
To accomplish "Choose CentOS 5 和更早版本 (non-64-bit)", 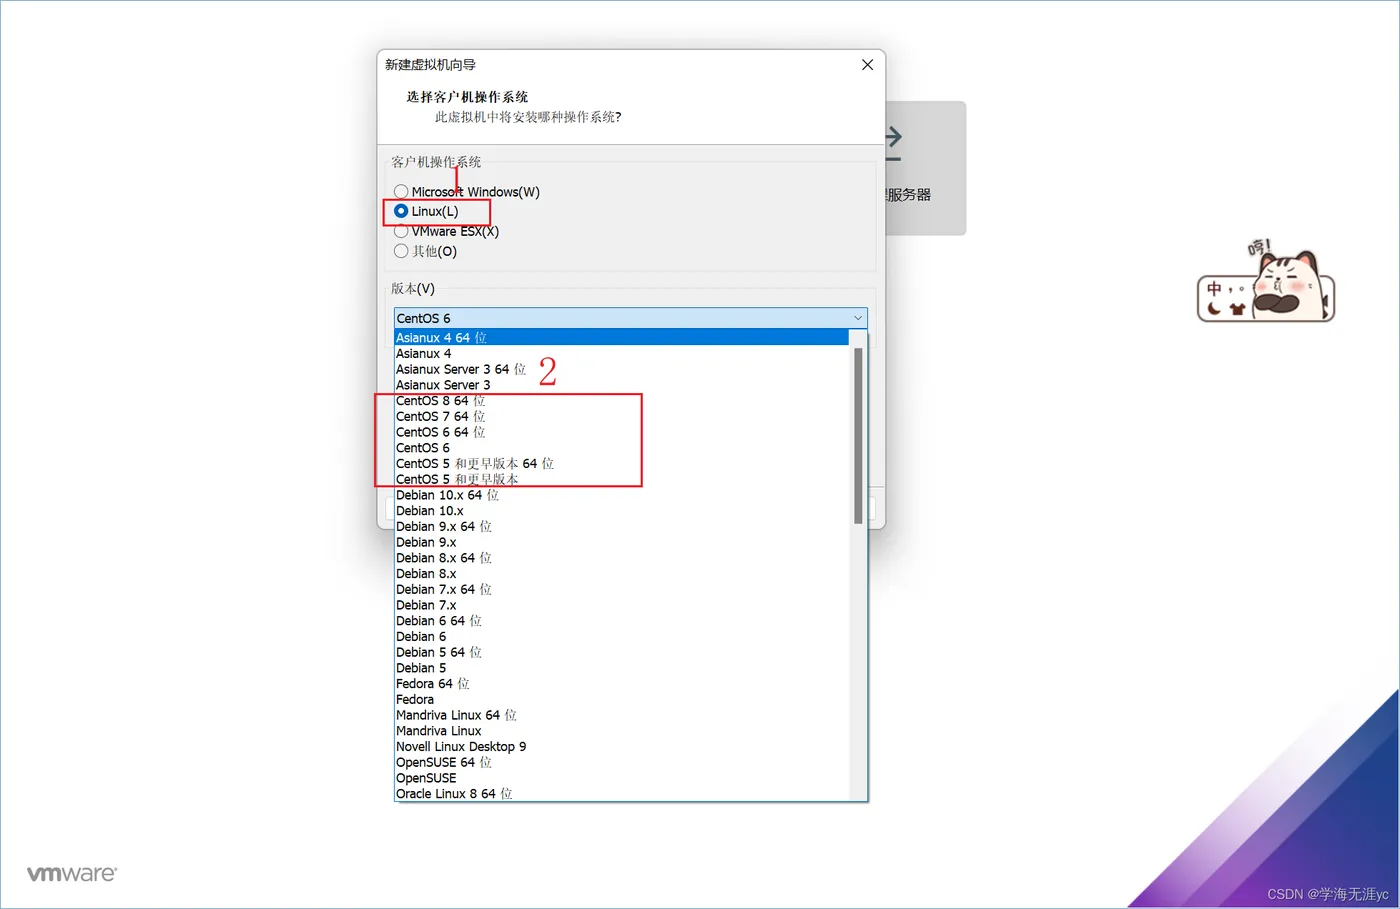I will tap(621, 479).
